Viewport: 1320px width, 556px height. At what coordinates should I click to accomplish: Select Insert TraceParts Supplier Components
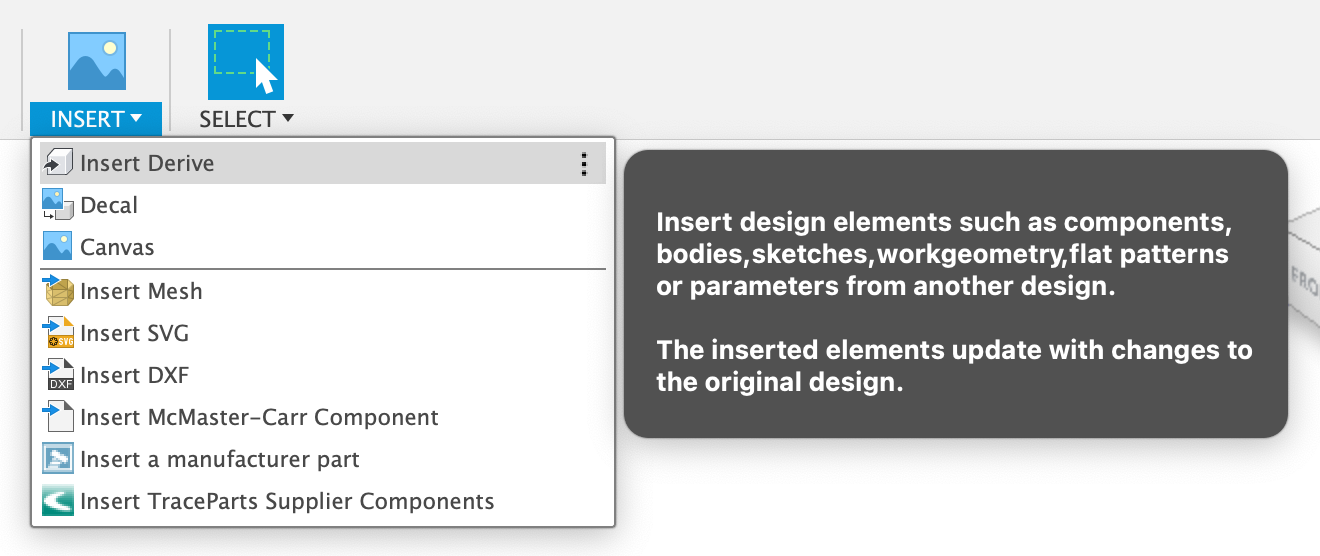pos(287,501)
